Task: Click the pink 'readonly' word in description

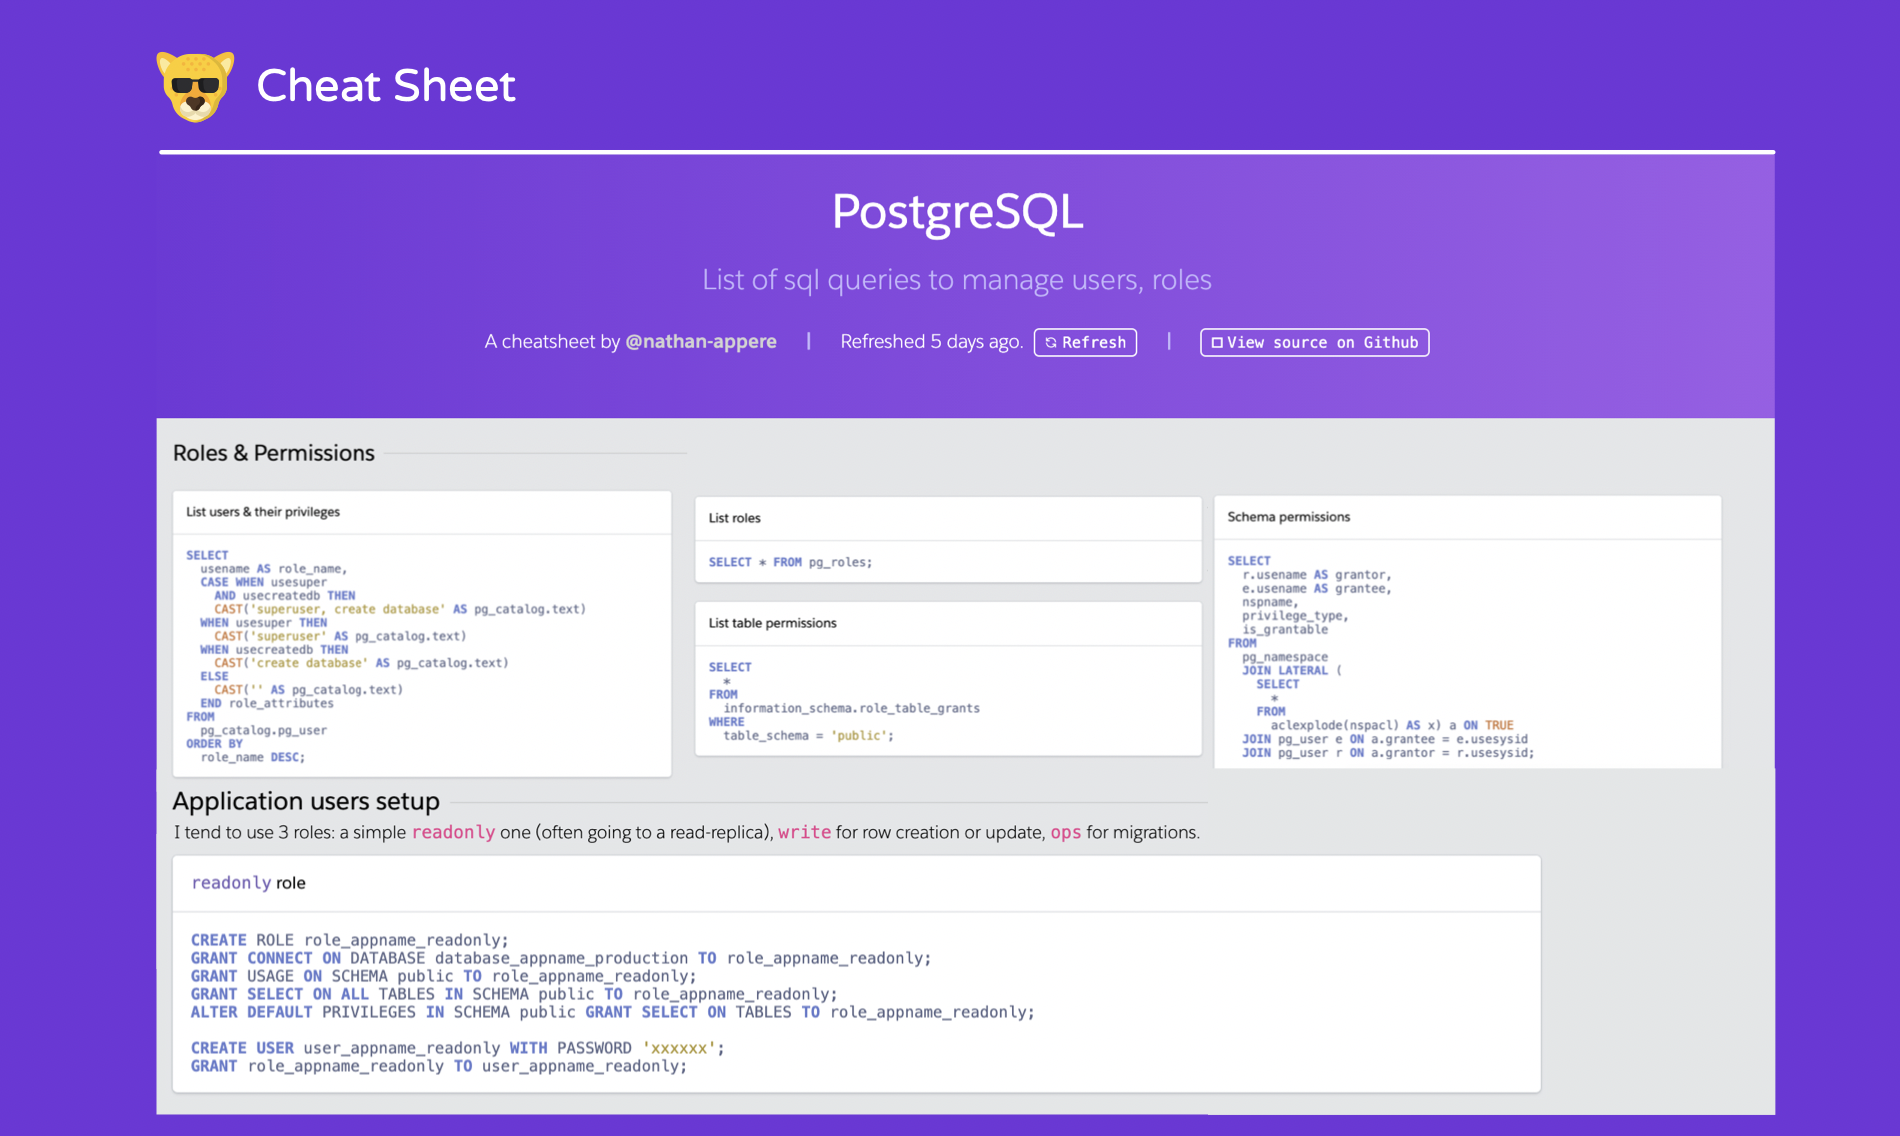Action: 453,832
